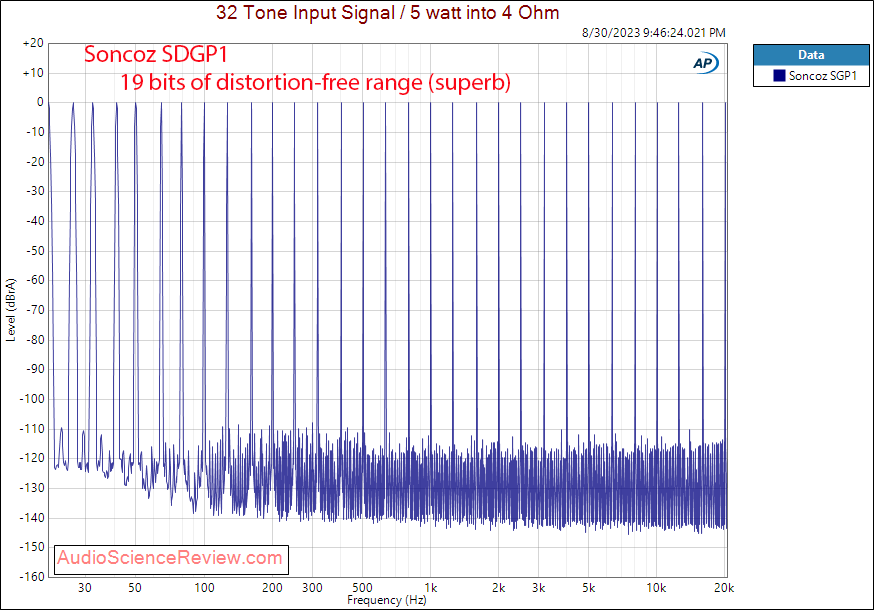Select the Data legend header
The height and width of the screenshot is (610, 874).
point(811,55)
